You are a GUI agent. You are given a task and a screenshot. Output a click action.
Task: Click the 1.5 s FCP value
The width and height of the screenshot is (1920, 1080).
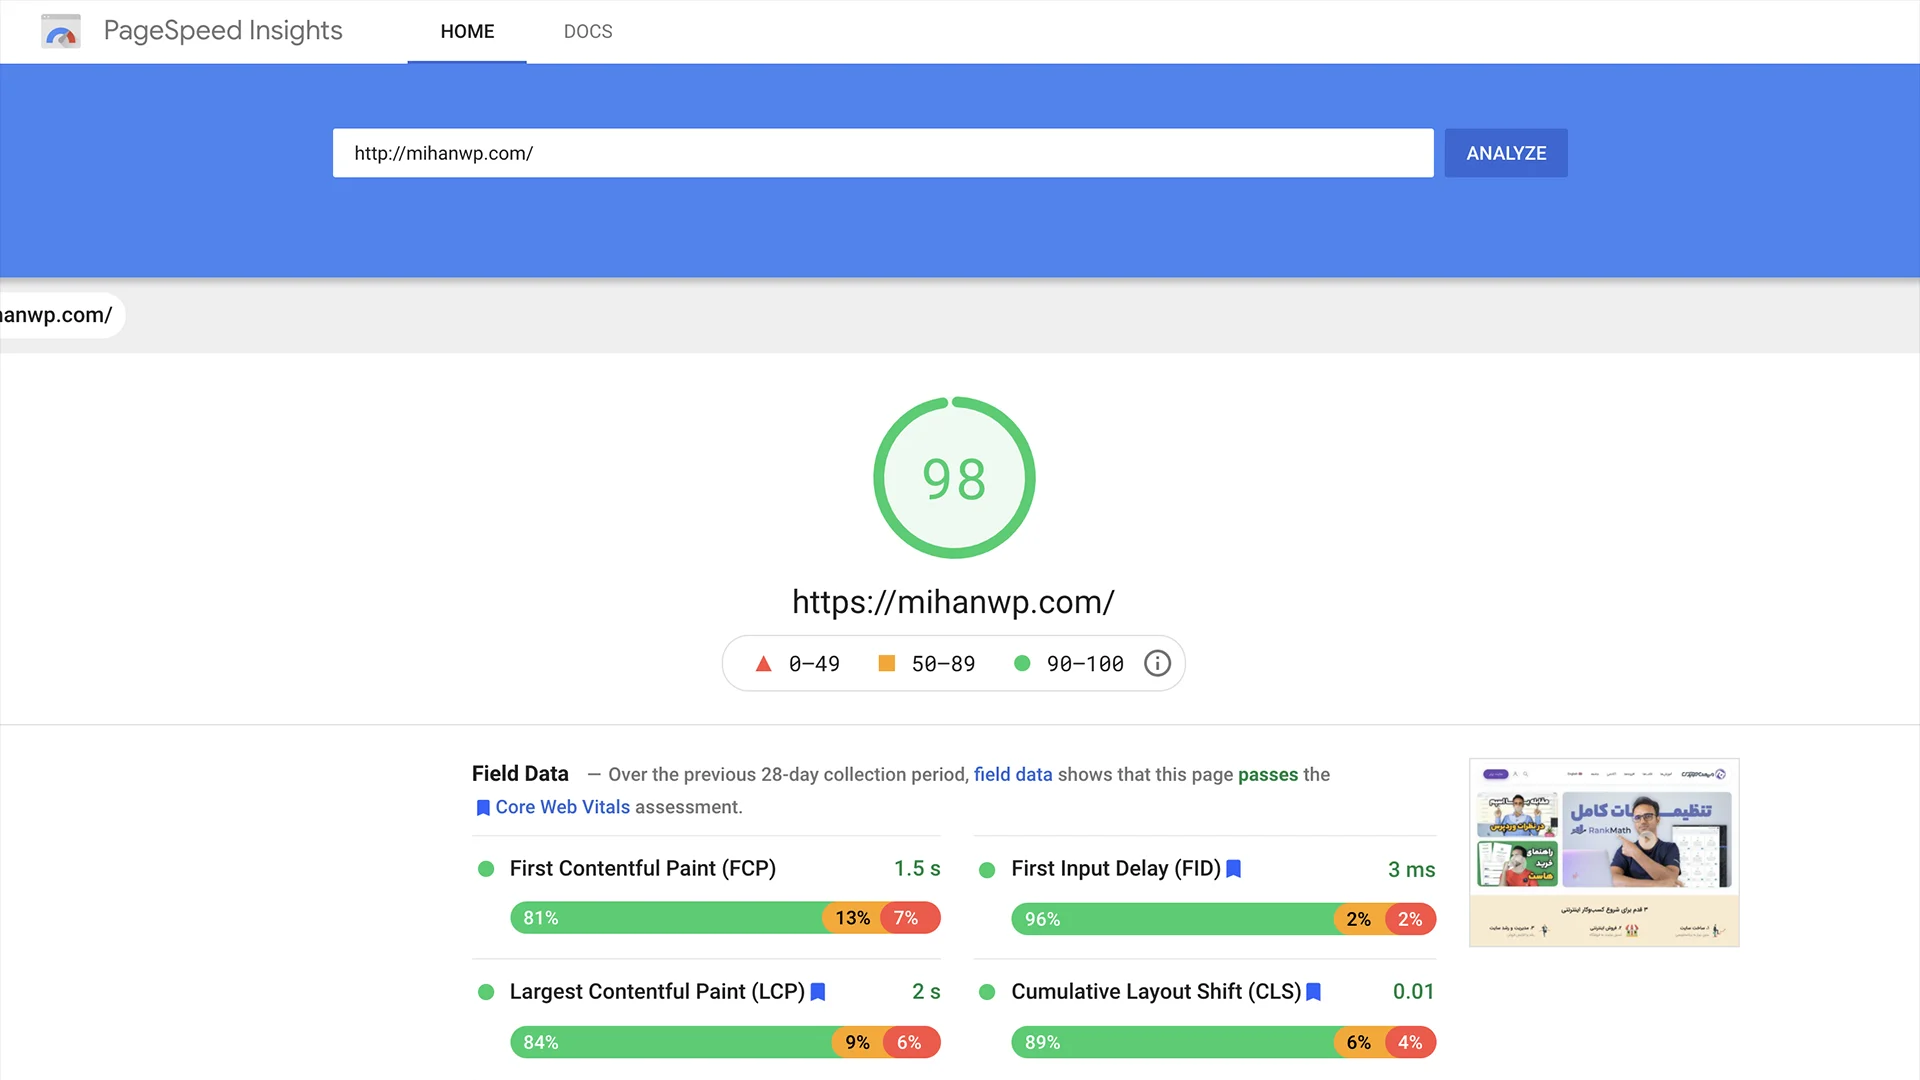pyautogui.click(x=917, y=869)
